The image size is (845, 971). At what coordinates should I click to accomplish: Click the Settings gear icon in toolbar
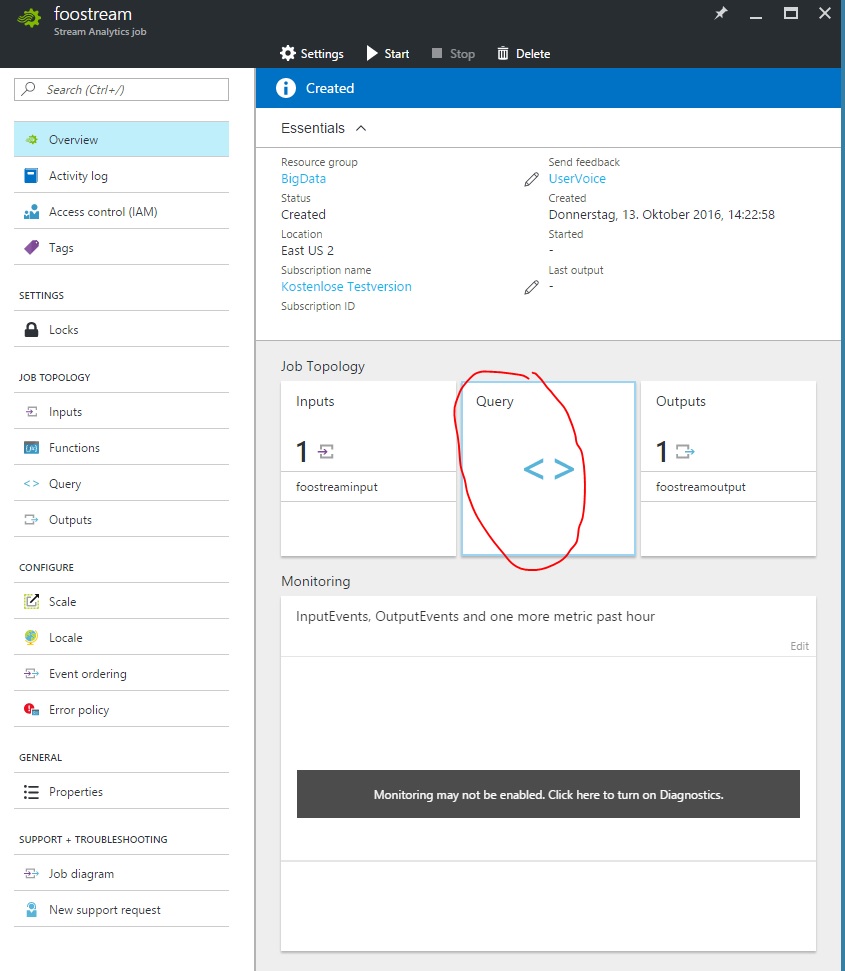(288, 54)
